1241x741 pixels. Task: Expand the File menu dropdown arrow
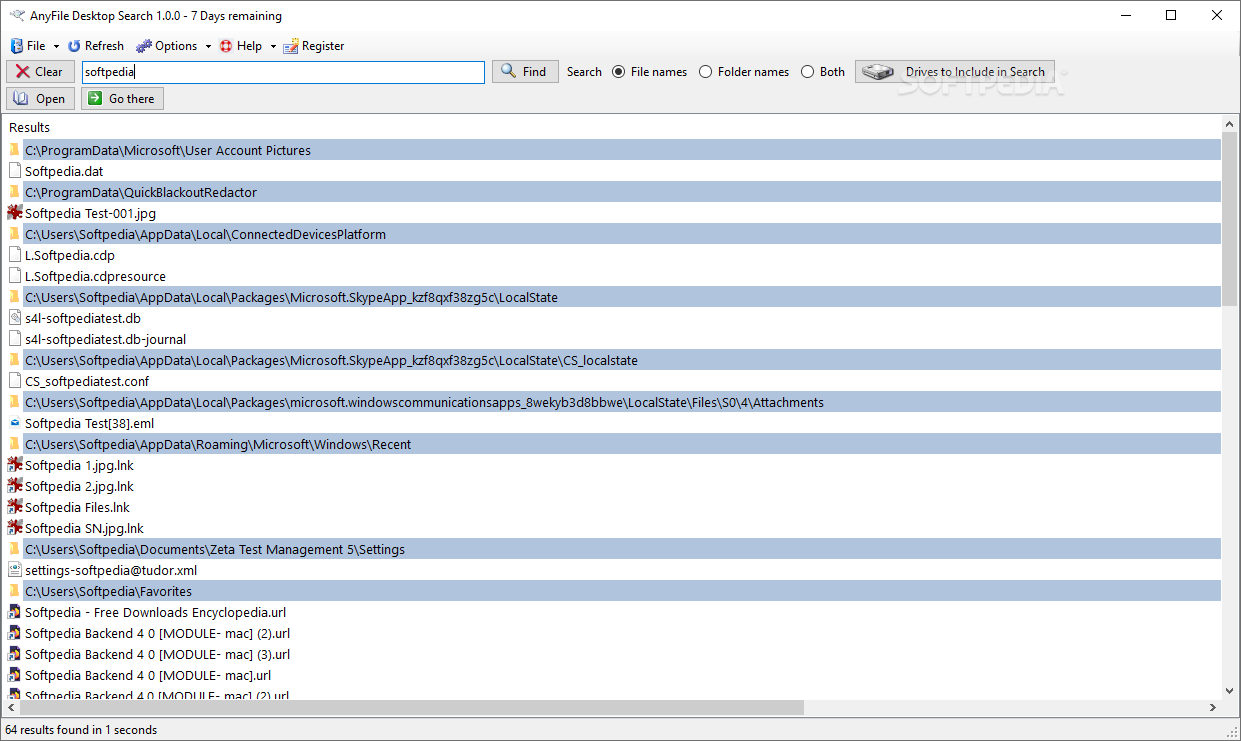click(x=56, y=46)
